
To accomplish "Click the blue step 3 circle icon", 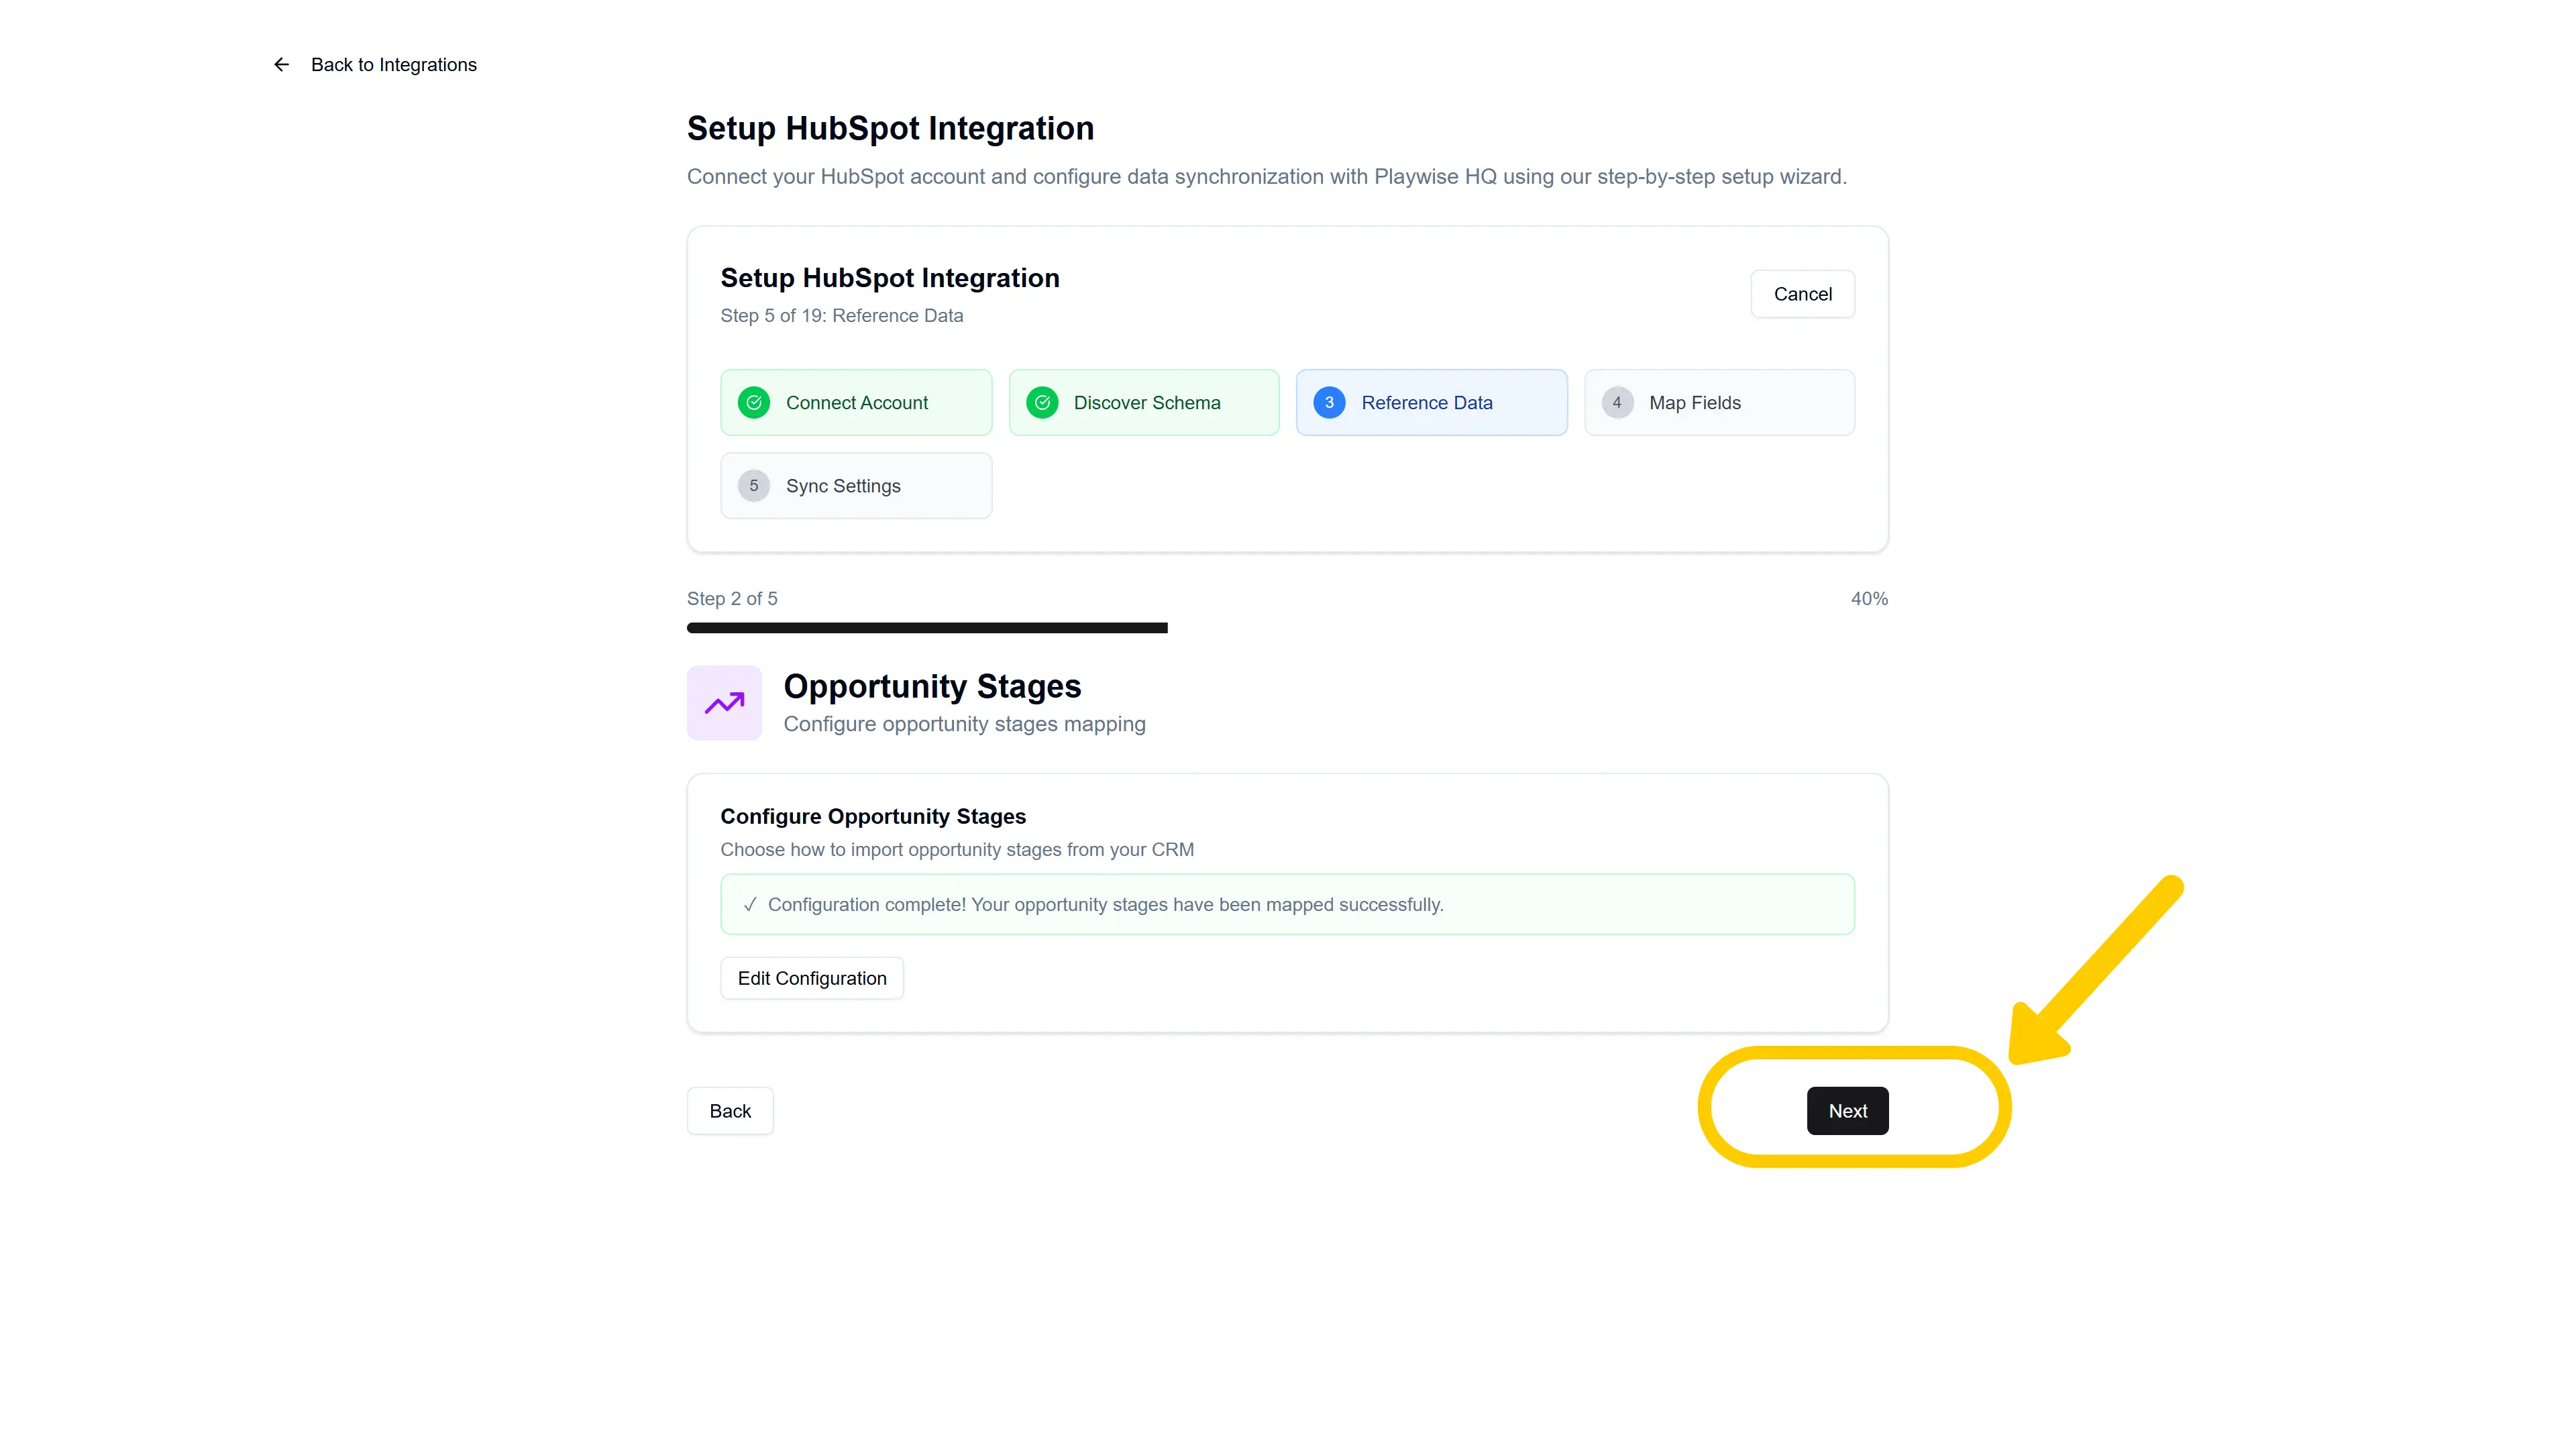I will coord(1329,403).
